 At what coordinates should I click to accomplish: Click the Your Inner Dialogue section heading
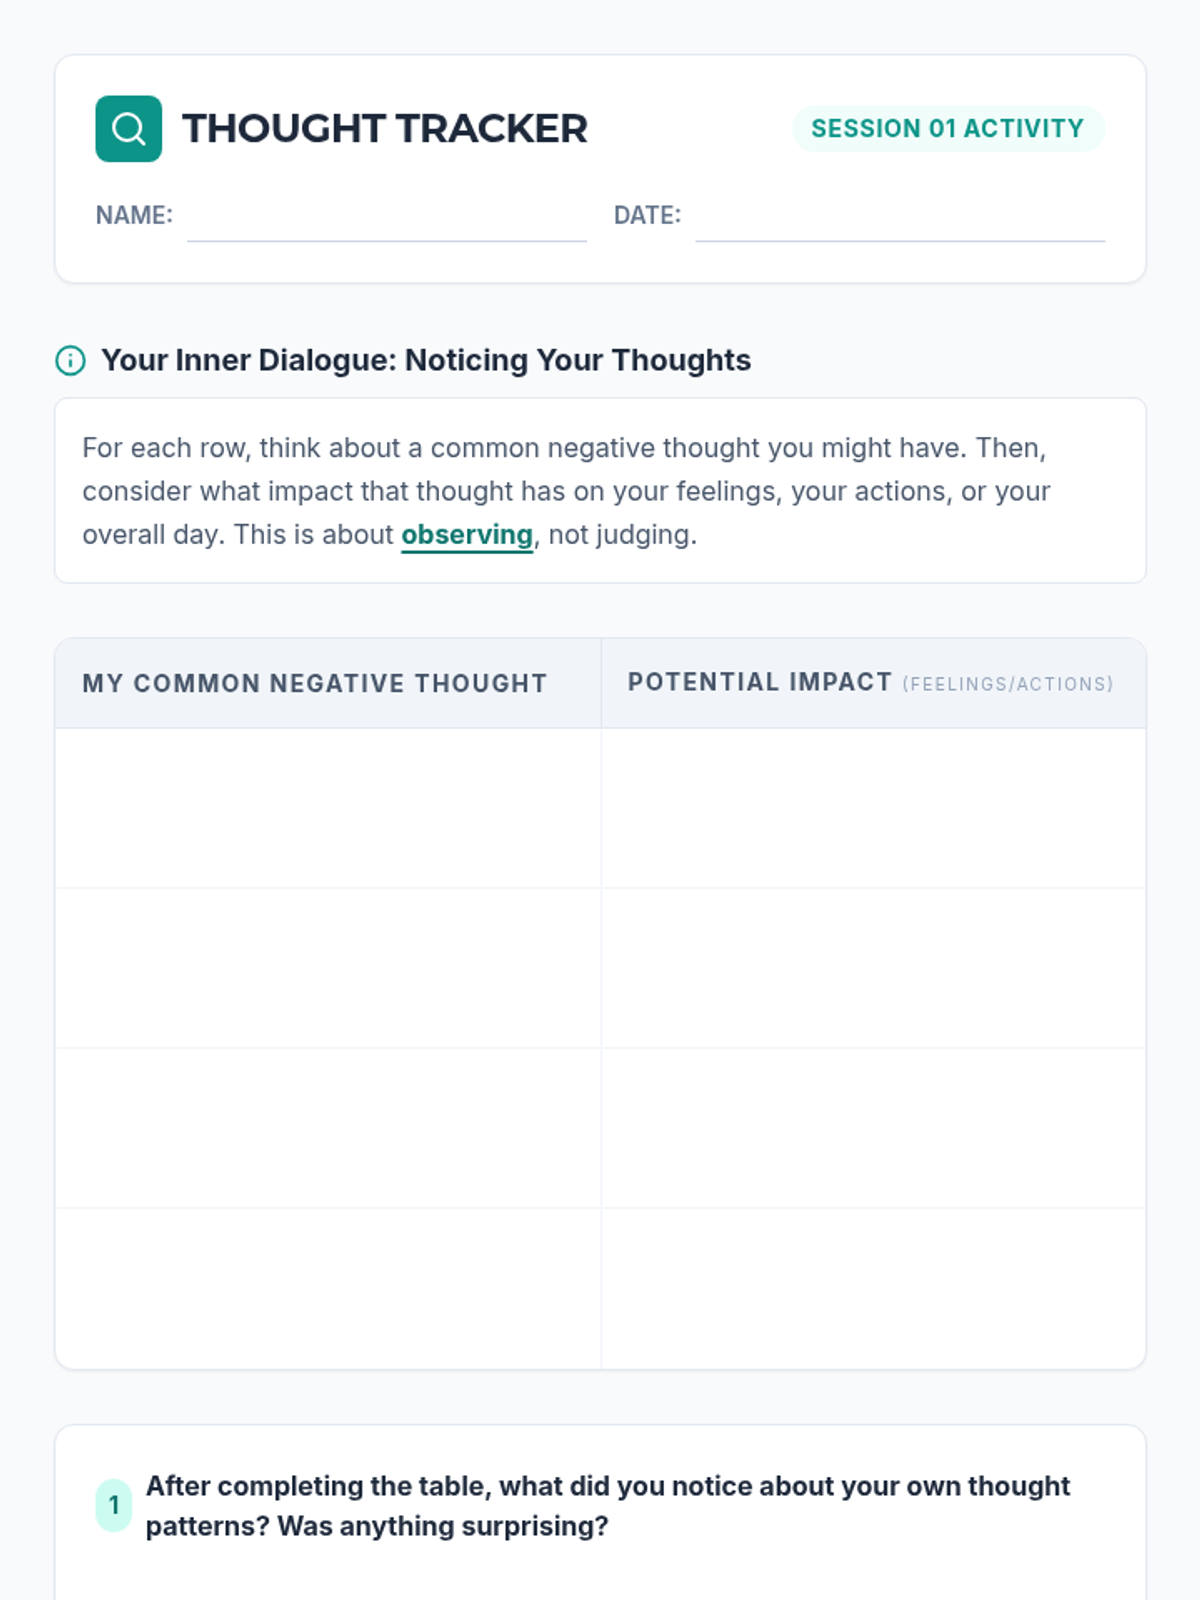click(426, 360)
